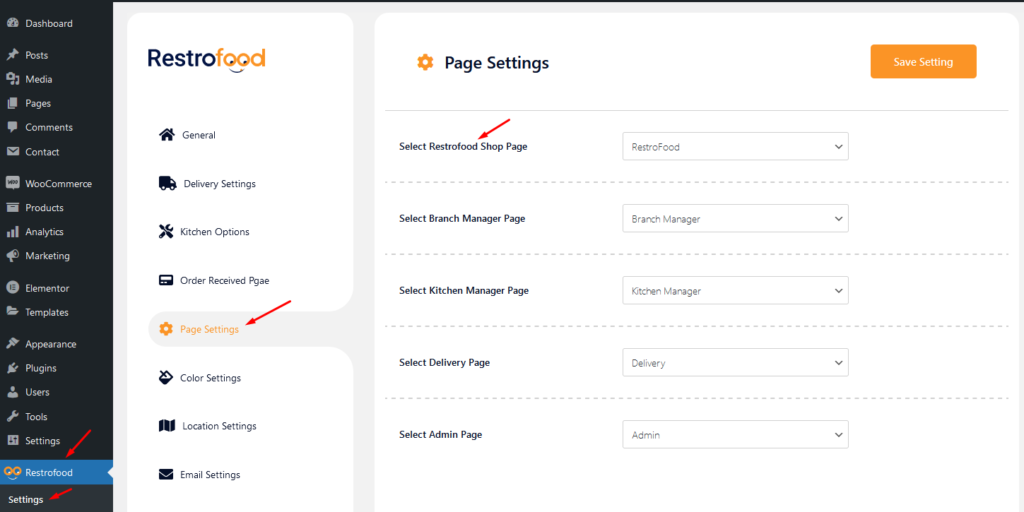Click the Templates folder icon

[x=12, y=312]
